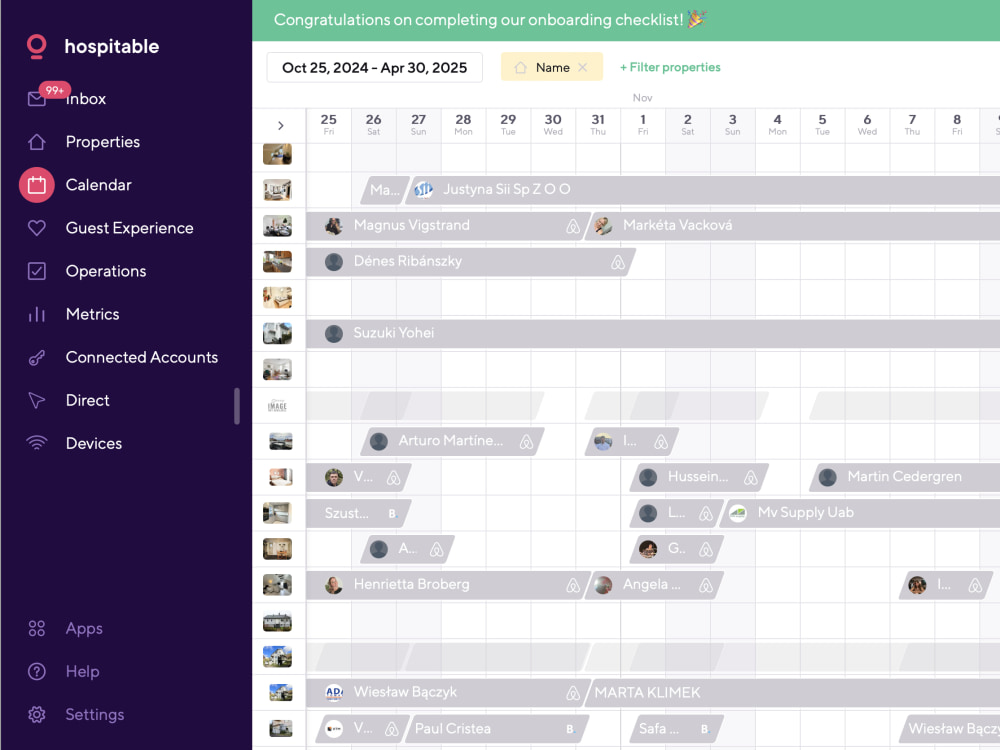Open the Inbox envelope icon
The height and width of the screenshot is (750, 1000).
(36, 99)
